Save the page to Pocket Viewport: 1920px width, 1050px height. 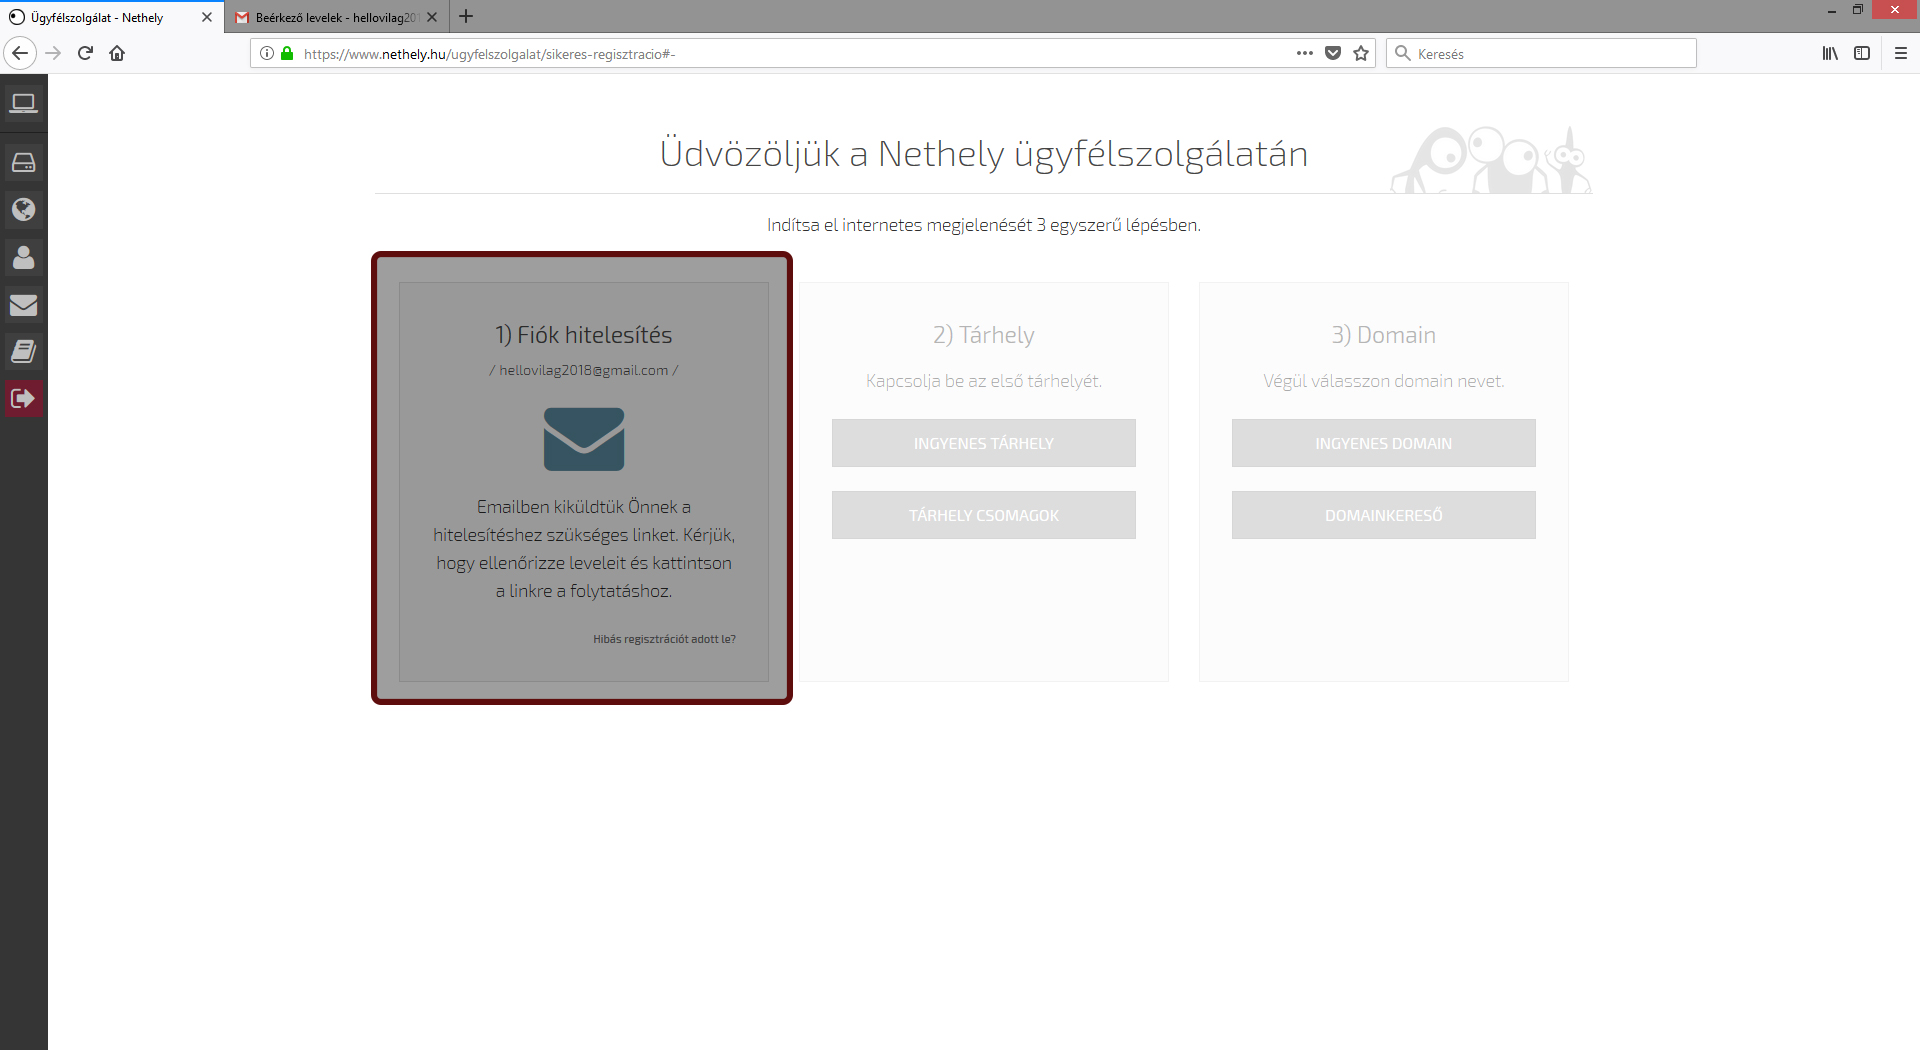point(1332,53)
